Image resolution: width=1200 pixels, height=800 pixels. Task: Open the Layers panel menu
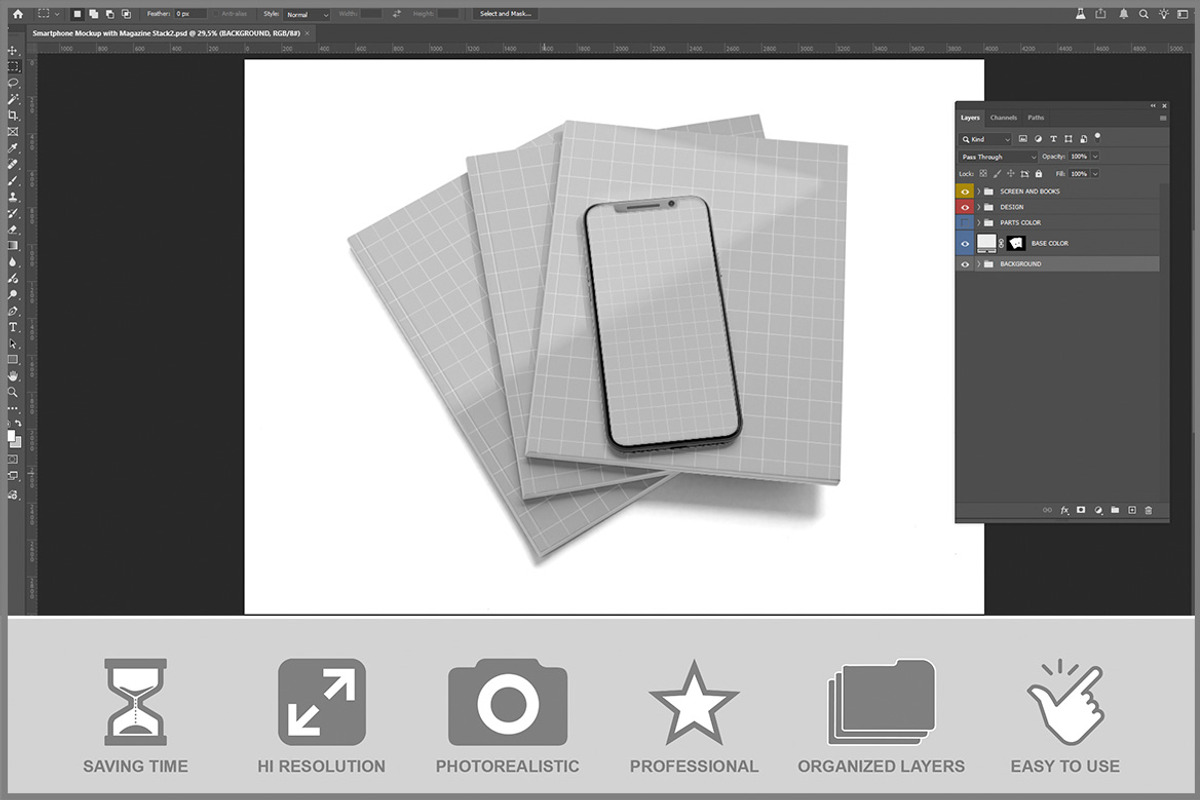pos(1163,118)
